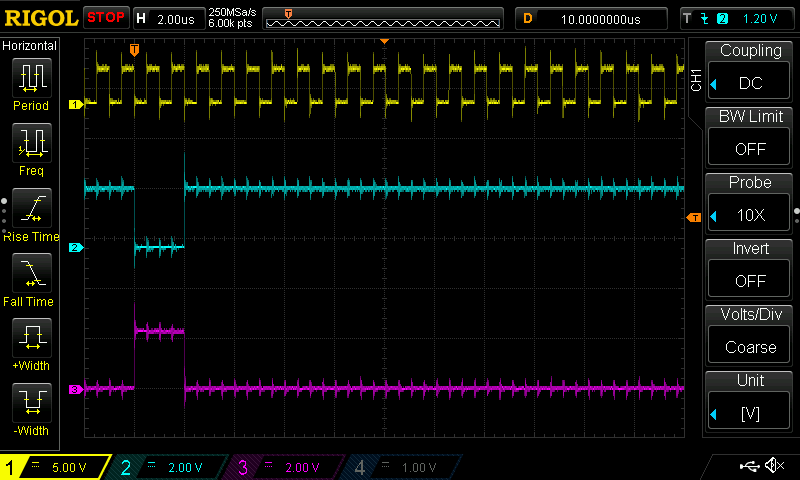The height and width of the screenshot is (480, 800).
Task: Click the yellow channel 1 ground marker
Action: click(x=76, y=105)
